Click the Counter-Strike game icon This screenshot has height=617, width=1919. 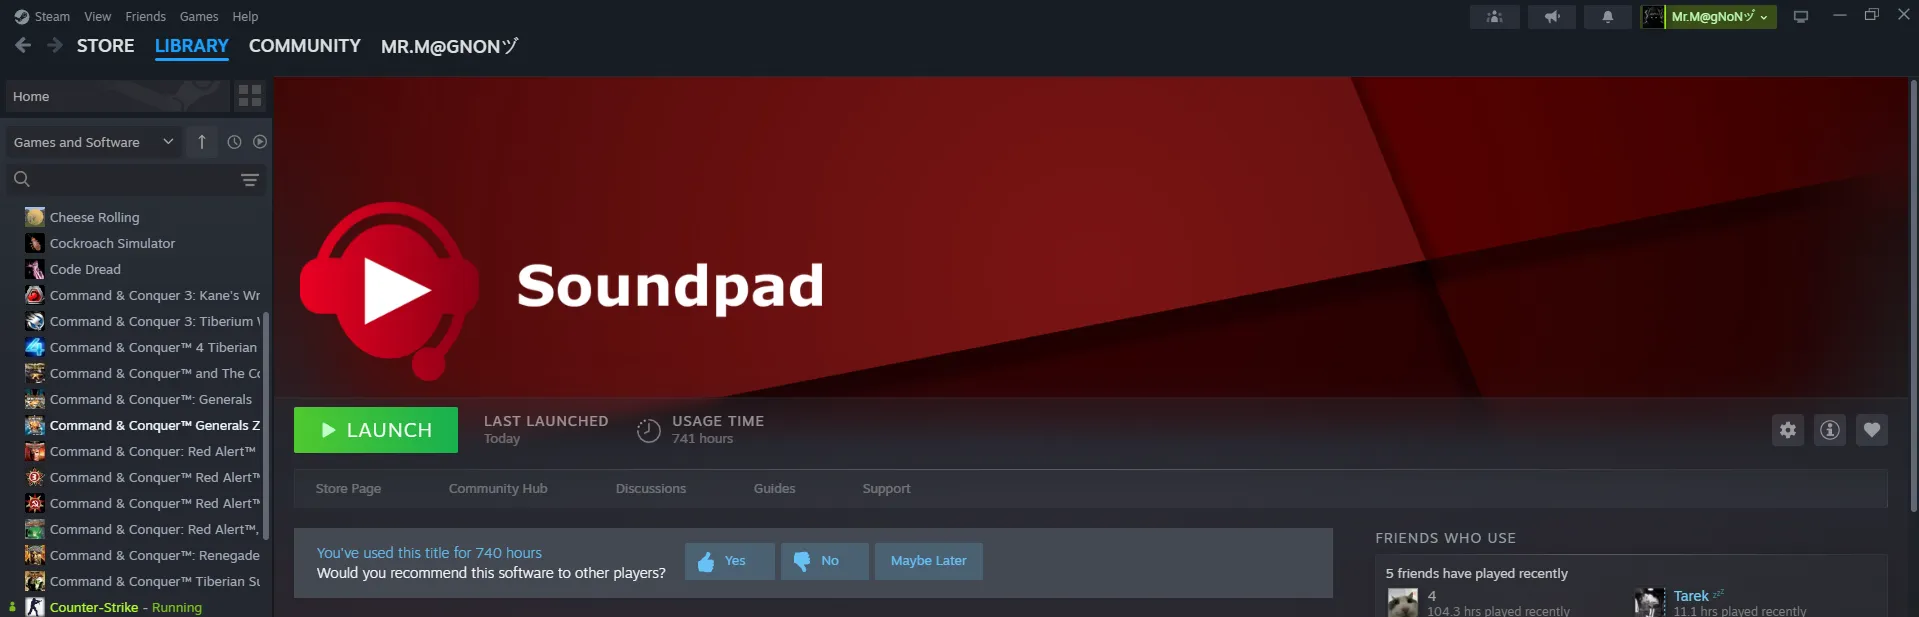click(x=35, y=607)
